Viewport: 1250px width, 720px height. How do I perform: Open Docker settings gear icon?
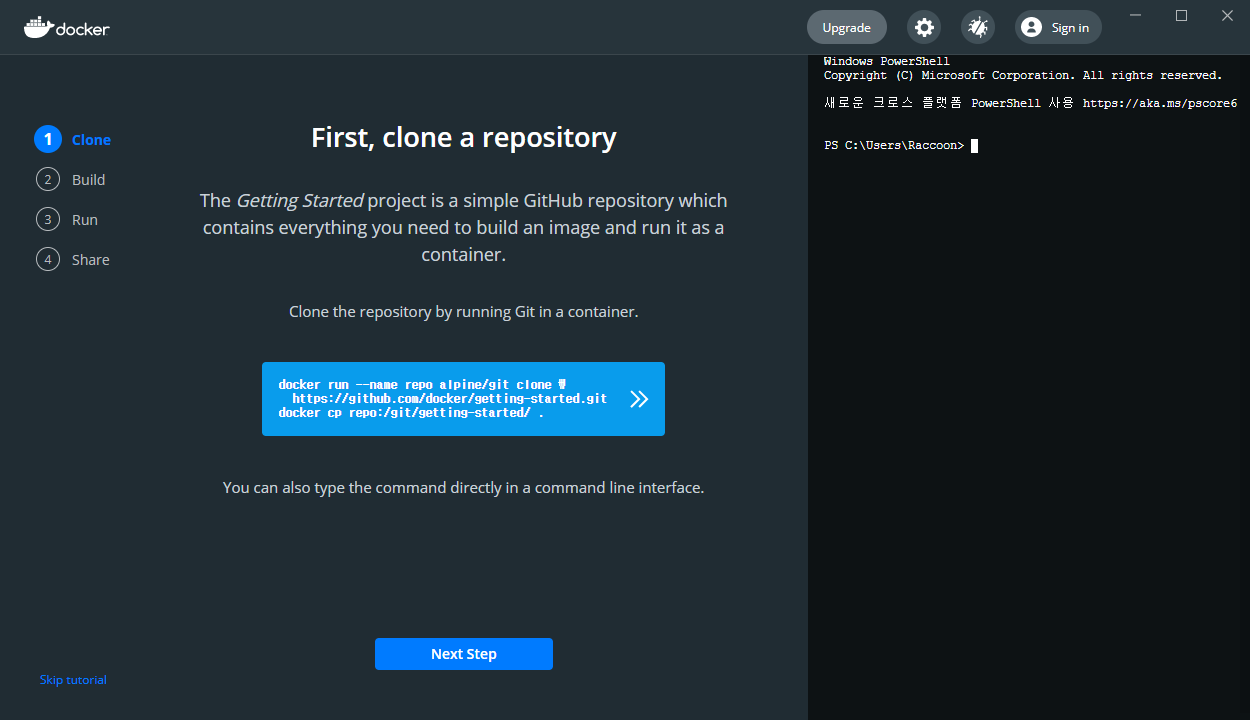(924, 27)
